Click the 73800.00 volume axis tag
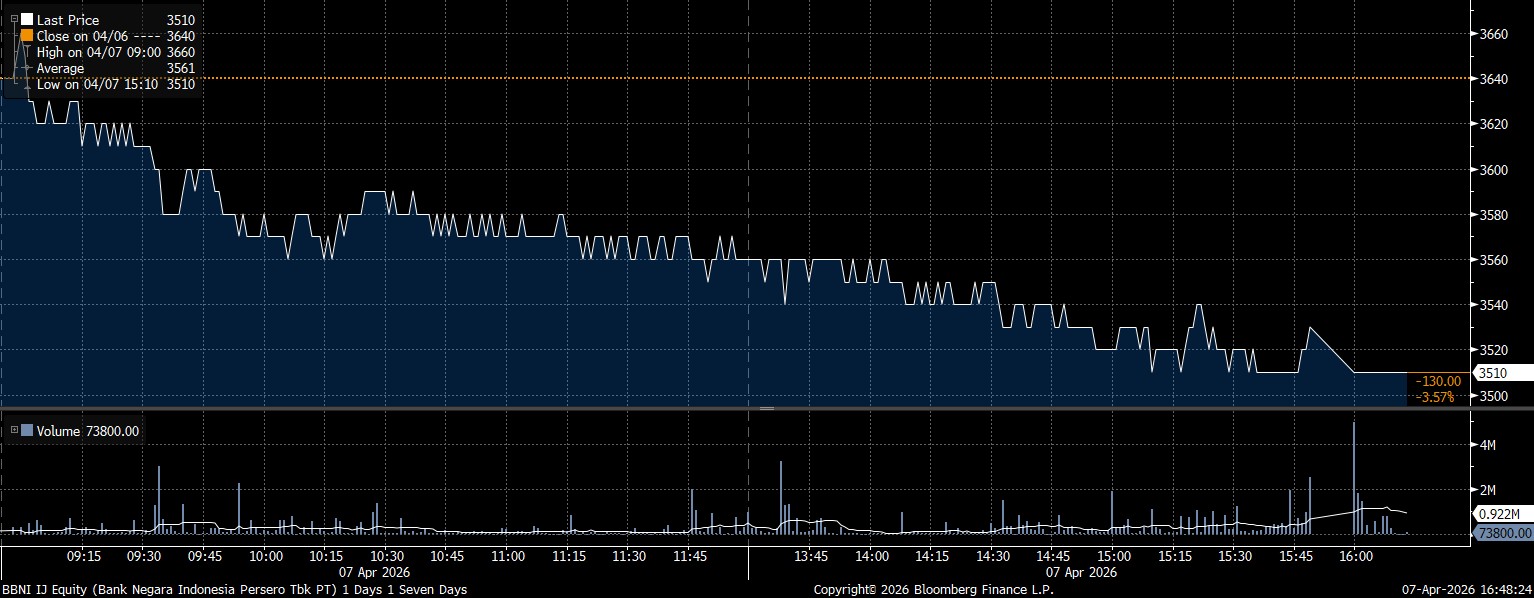This screenshot has height=598, width=1534. (x=1502, y=533)
